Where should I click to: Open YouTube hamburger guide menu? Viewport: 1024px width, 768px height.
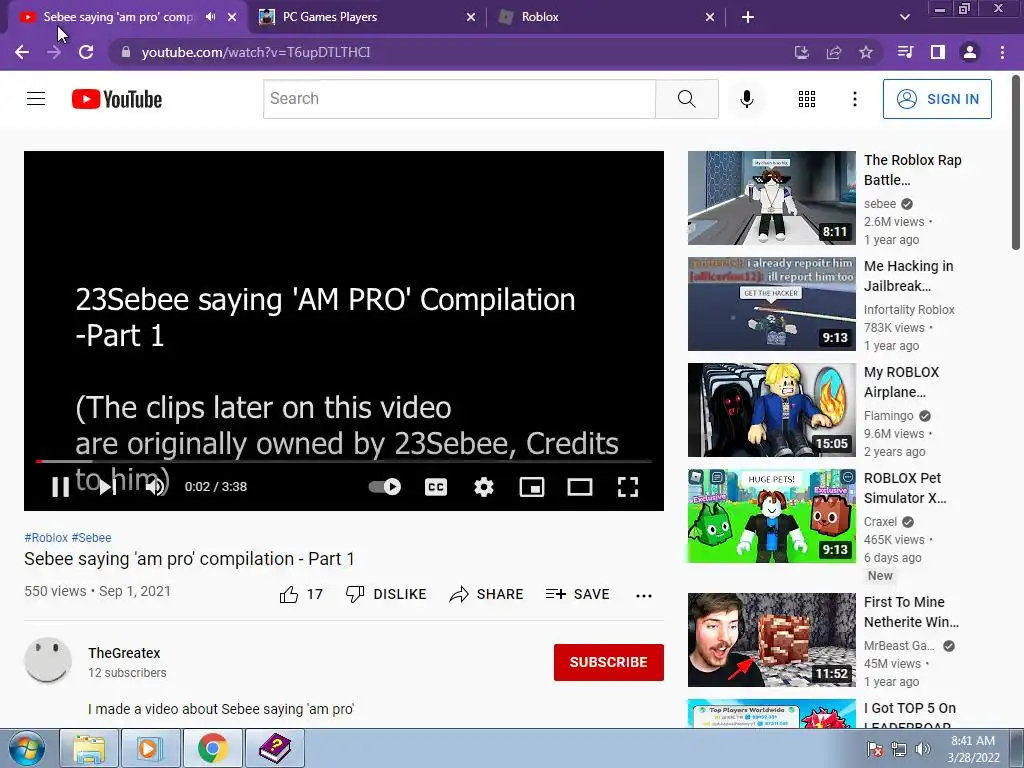pos(36,99)
